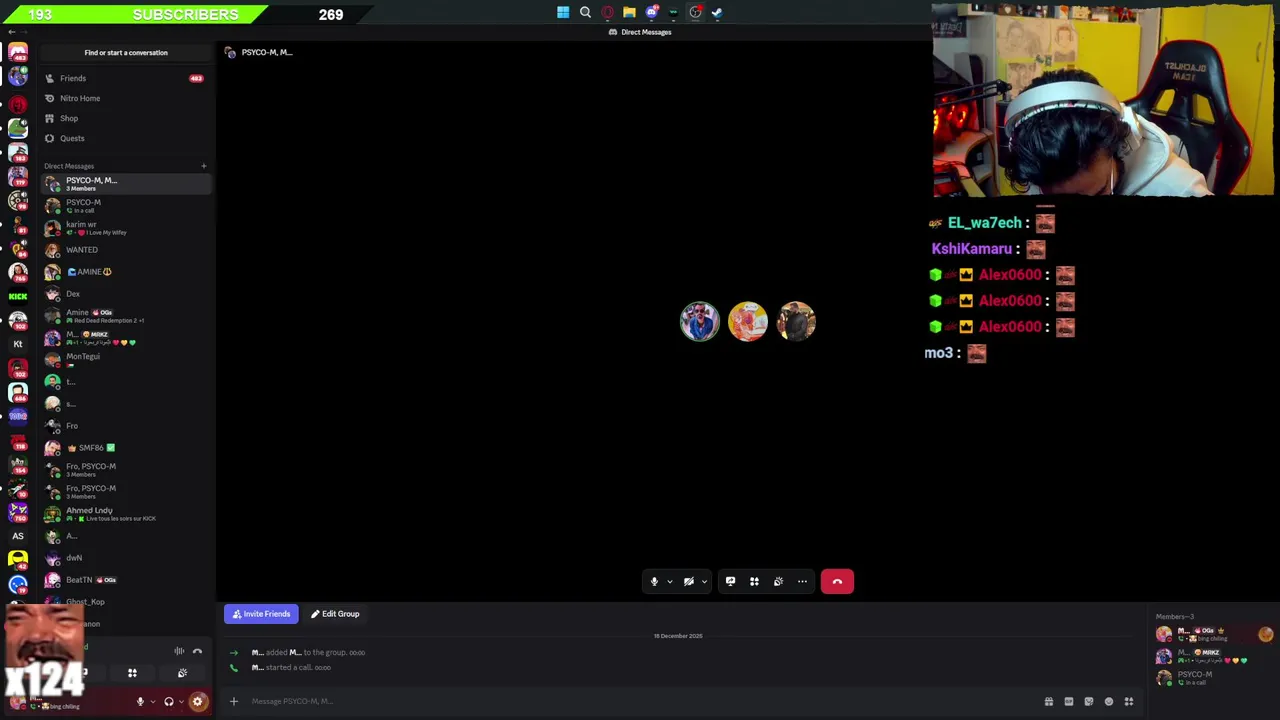Open DM with MonTegui
Viewport: 1280px width, 720px height.
[125, 360]
